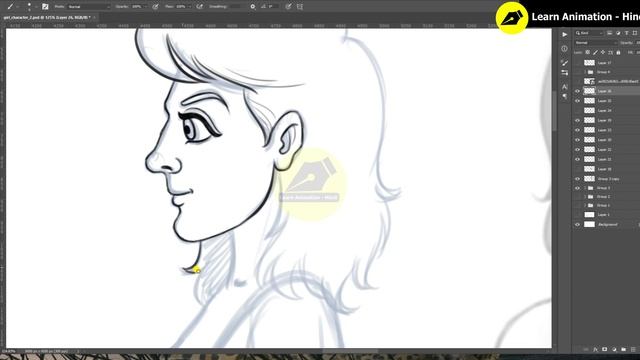Image resolution: width=640 pixels, height=360 pixels.
Task: Click the Layer 24 thumbnail
Action: 589,111
